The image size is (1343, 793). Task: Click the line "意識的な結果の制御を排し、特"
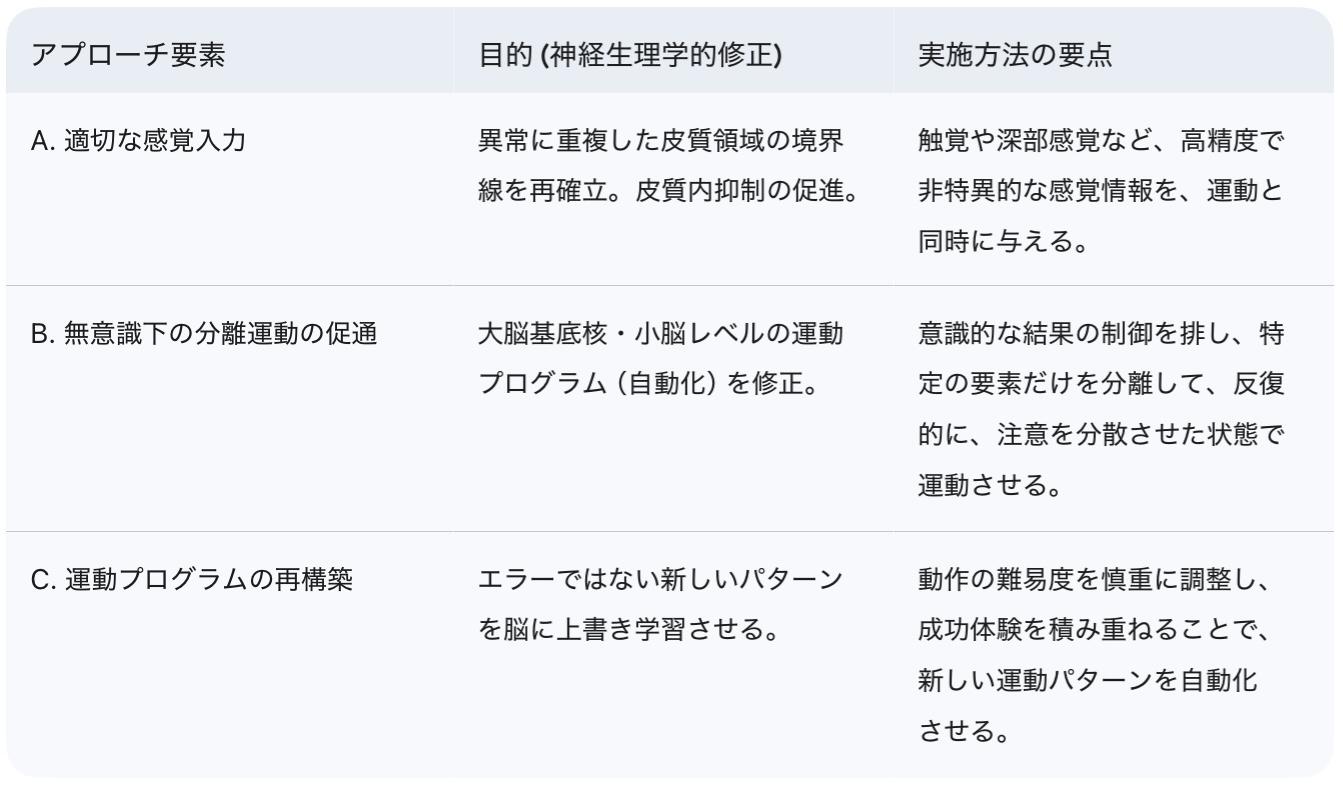[x=1098, y=335]
